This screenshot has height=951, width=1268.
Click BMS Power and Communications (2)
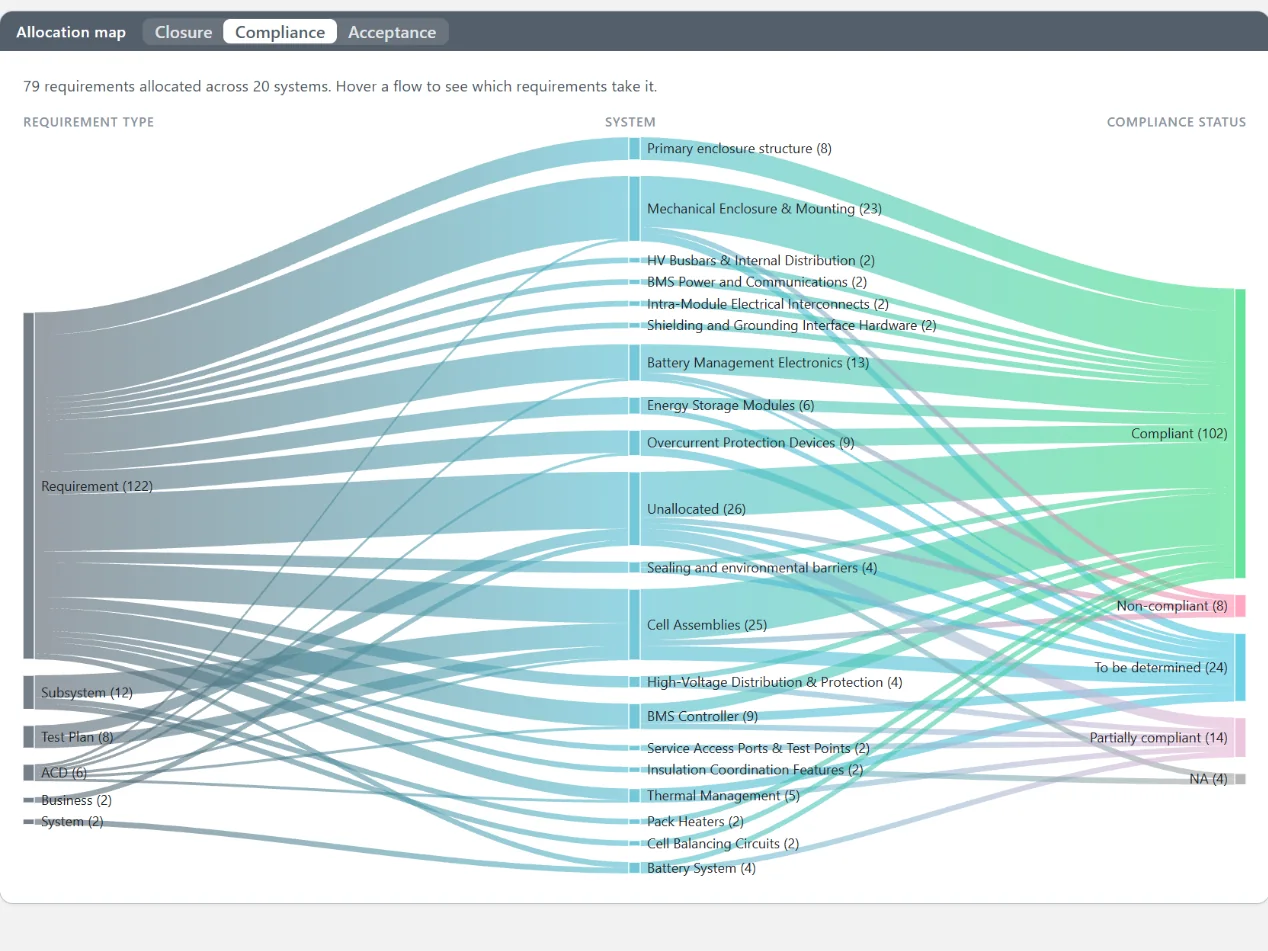[757, 282]
